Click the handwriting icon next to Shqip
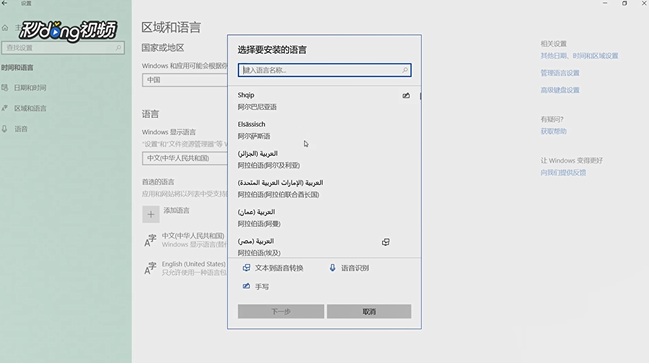 tap(406, 96)
